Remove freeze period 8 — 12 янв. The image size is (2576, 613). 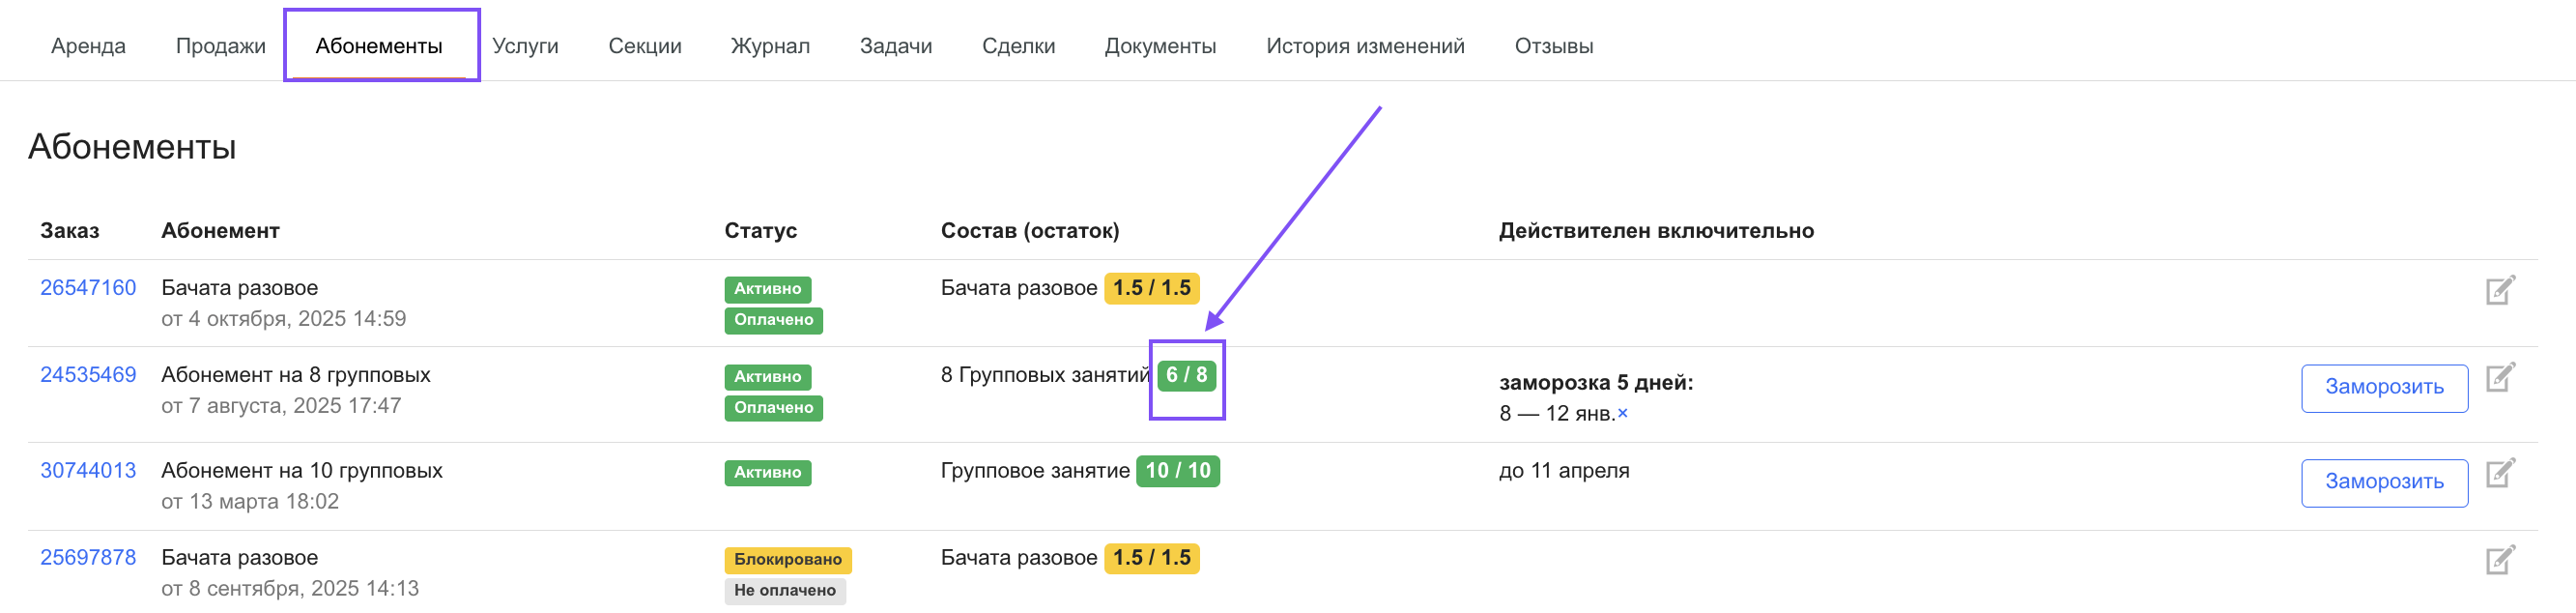click(x=1622, y=413)
